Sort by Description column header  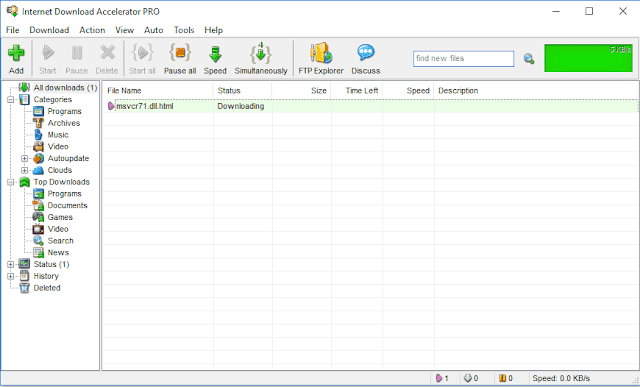(537, 91)
